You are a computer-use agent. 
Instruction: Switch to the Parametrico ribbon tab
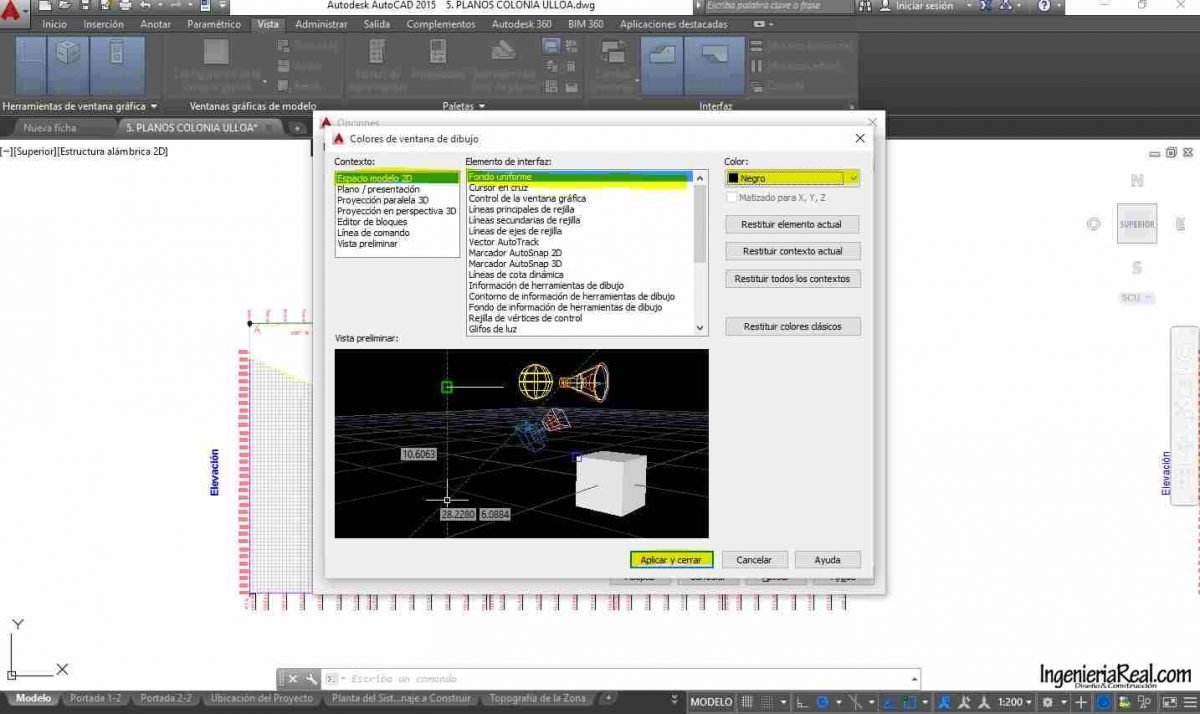[x=214, y=24]
